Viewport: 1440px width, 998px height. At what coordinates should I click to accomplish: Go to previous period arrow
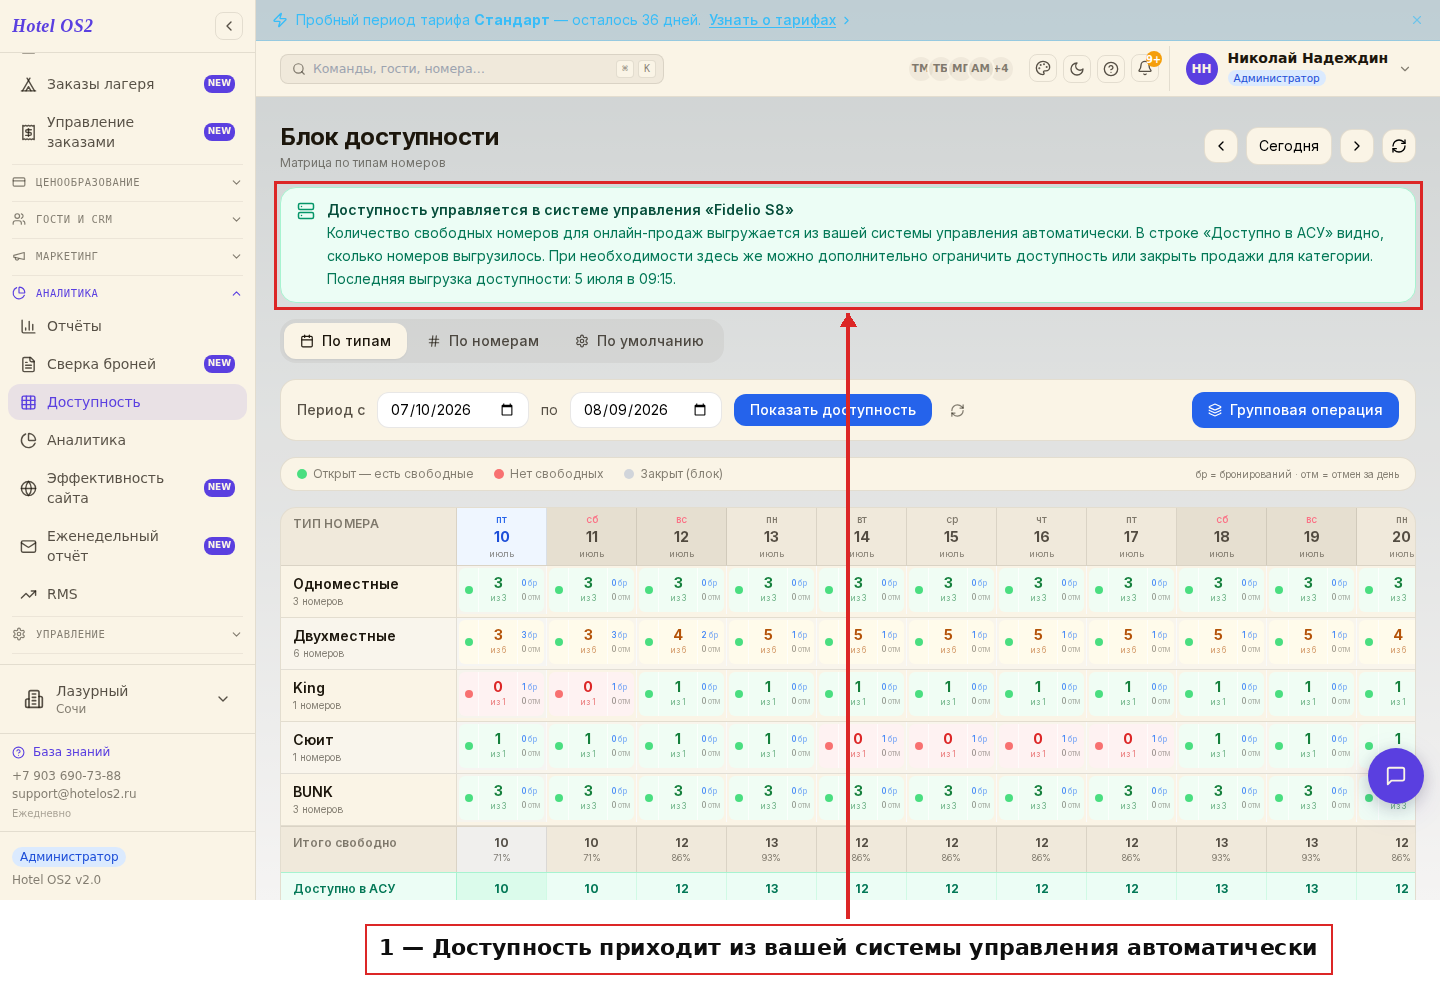pos(1221,146)
